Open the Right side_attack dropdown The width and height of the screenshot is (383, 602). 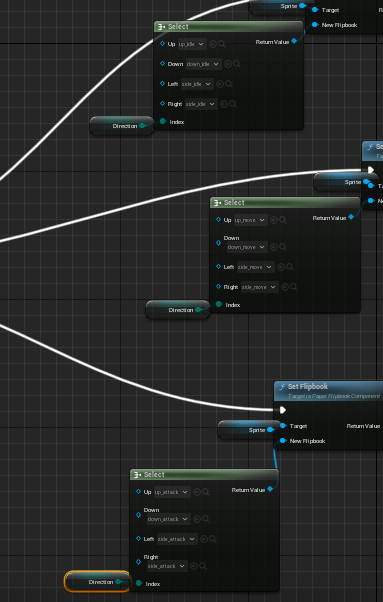pos(167,566)
